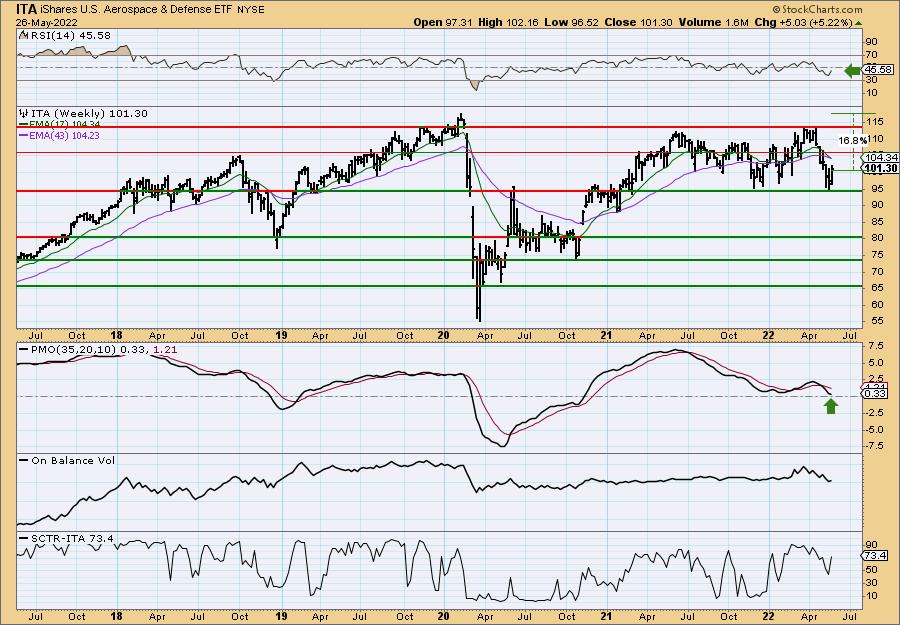
Task: Click the Close 101.30 value in header
Action: [x=639, y=22]
